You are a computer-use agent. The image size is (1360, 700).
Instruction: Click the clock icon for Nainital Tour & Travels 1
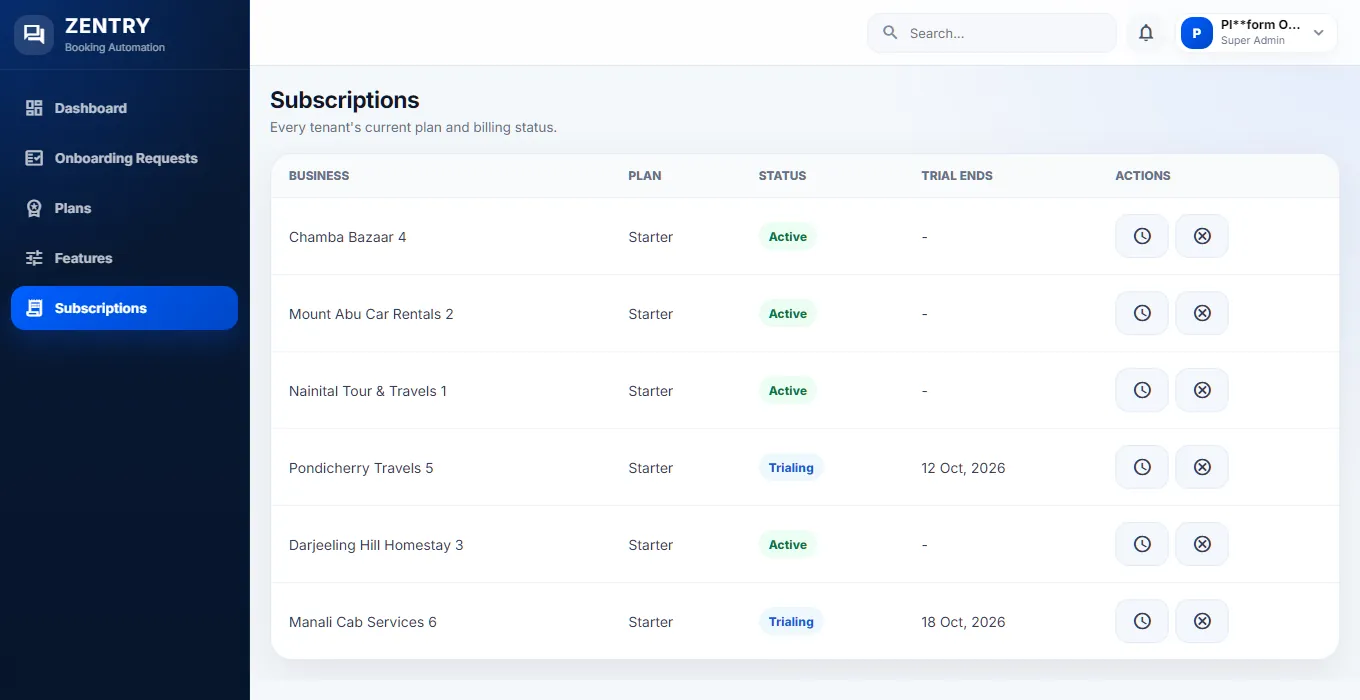pos(1142,390)
